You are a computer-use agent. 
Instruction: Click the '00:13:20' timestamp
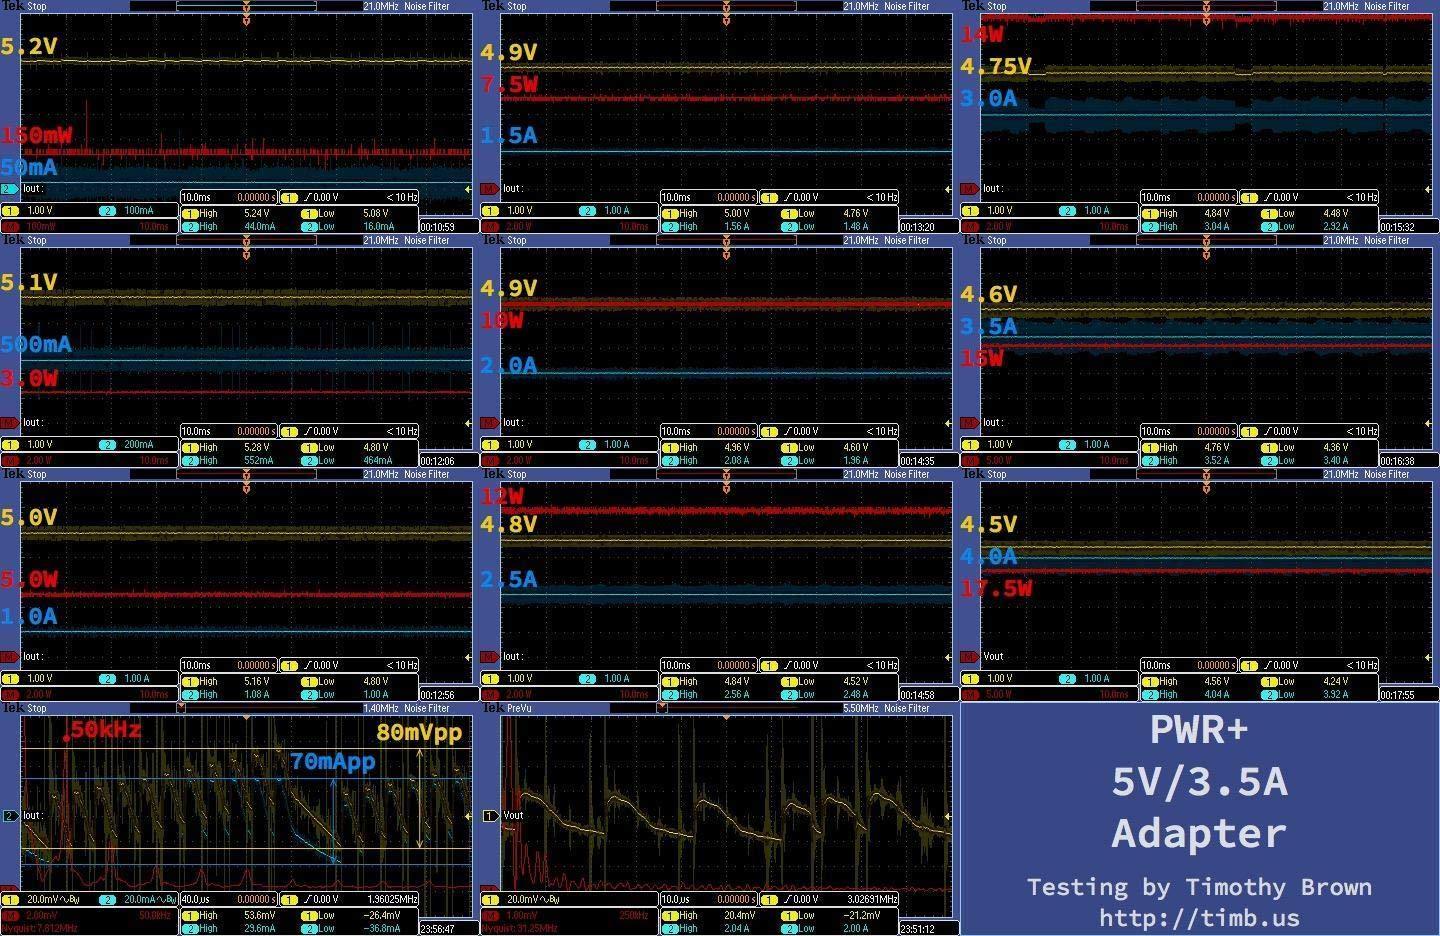coord(917,227)
